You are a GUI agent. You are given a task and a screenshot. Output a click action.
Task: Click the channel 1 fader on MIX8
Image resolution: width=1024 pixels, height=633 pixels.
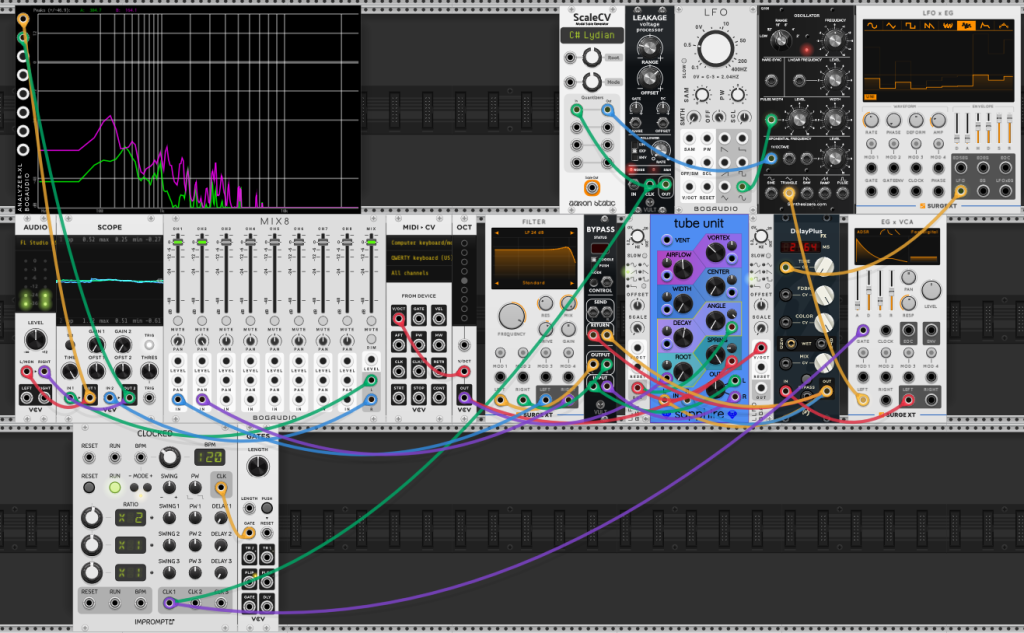coord(178,242)
